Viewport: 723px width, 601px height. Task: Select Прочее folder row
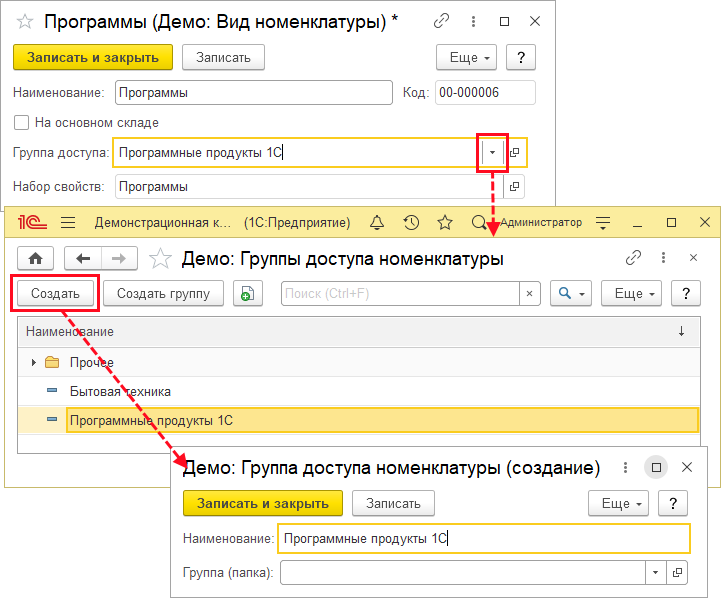click(x=359, y=363)
